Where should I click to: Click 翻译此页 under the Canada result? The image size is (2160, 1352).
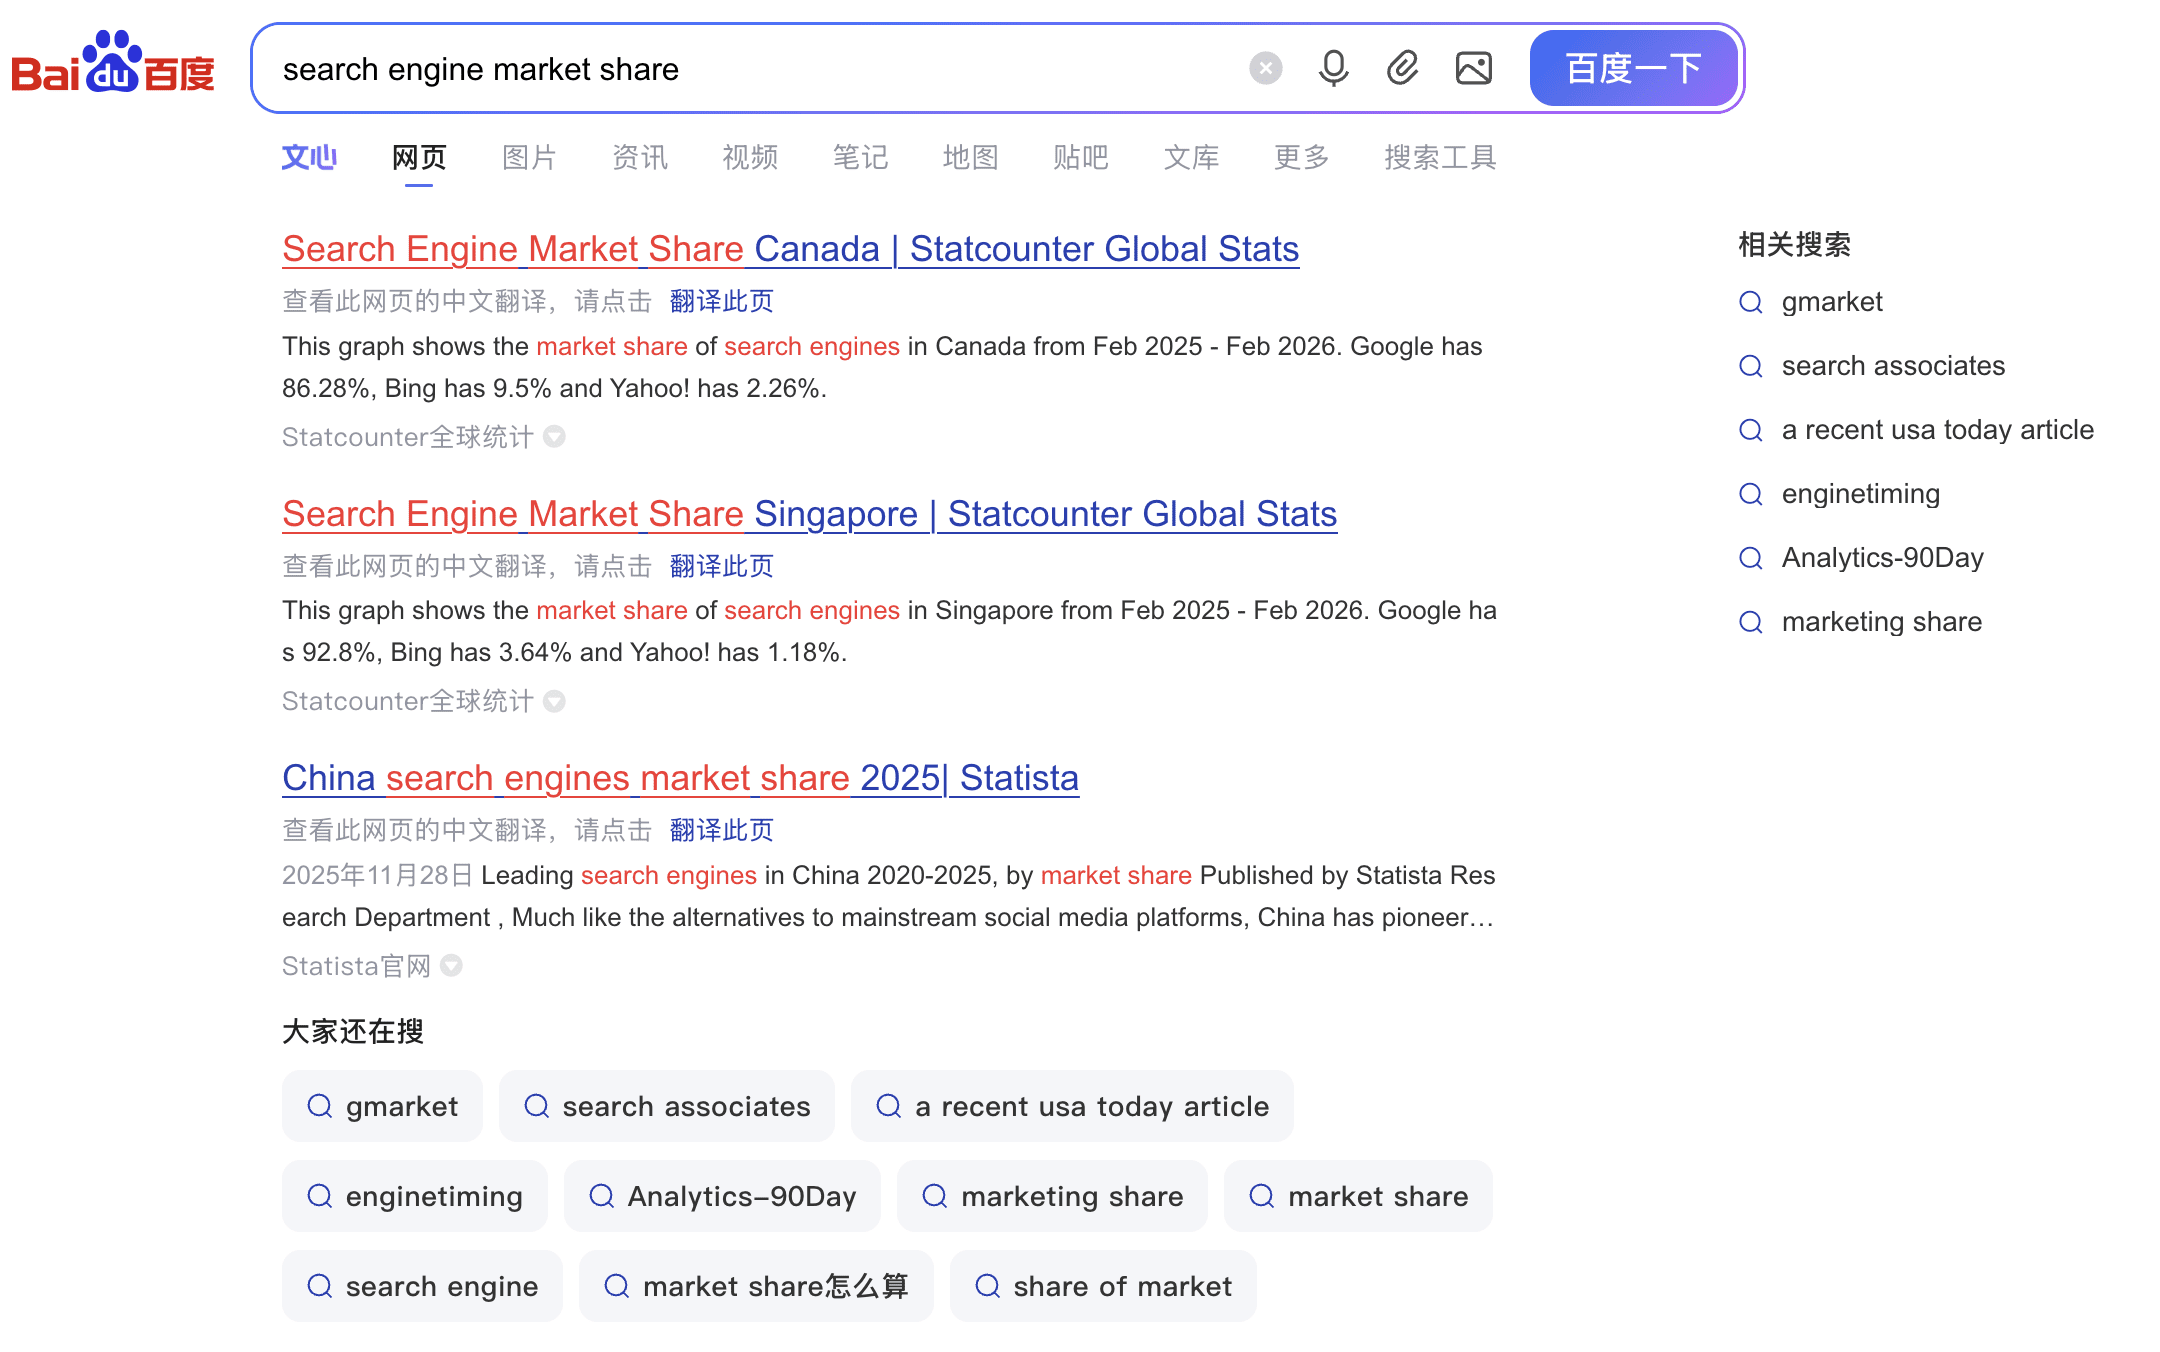tap(721, 301)
